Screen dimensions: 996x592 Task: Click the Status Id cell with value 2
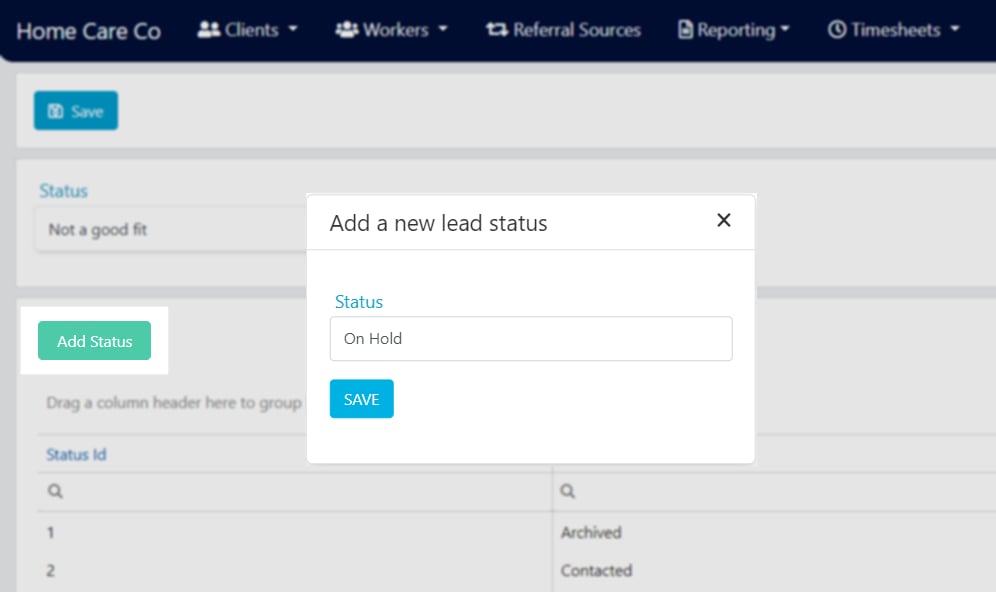point(51,570)
